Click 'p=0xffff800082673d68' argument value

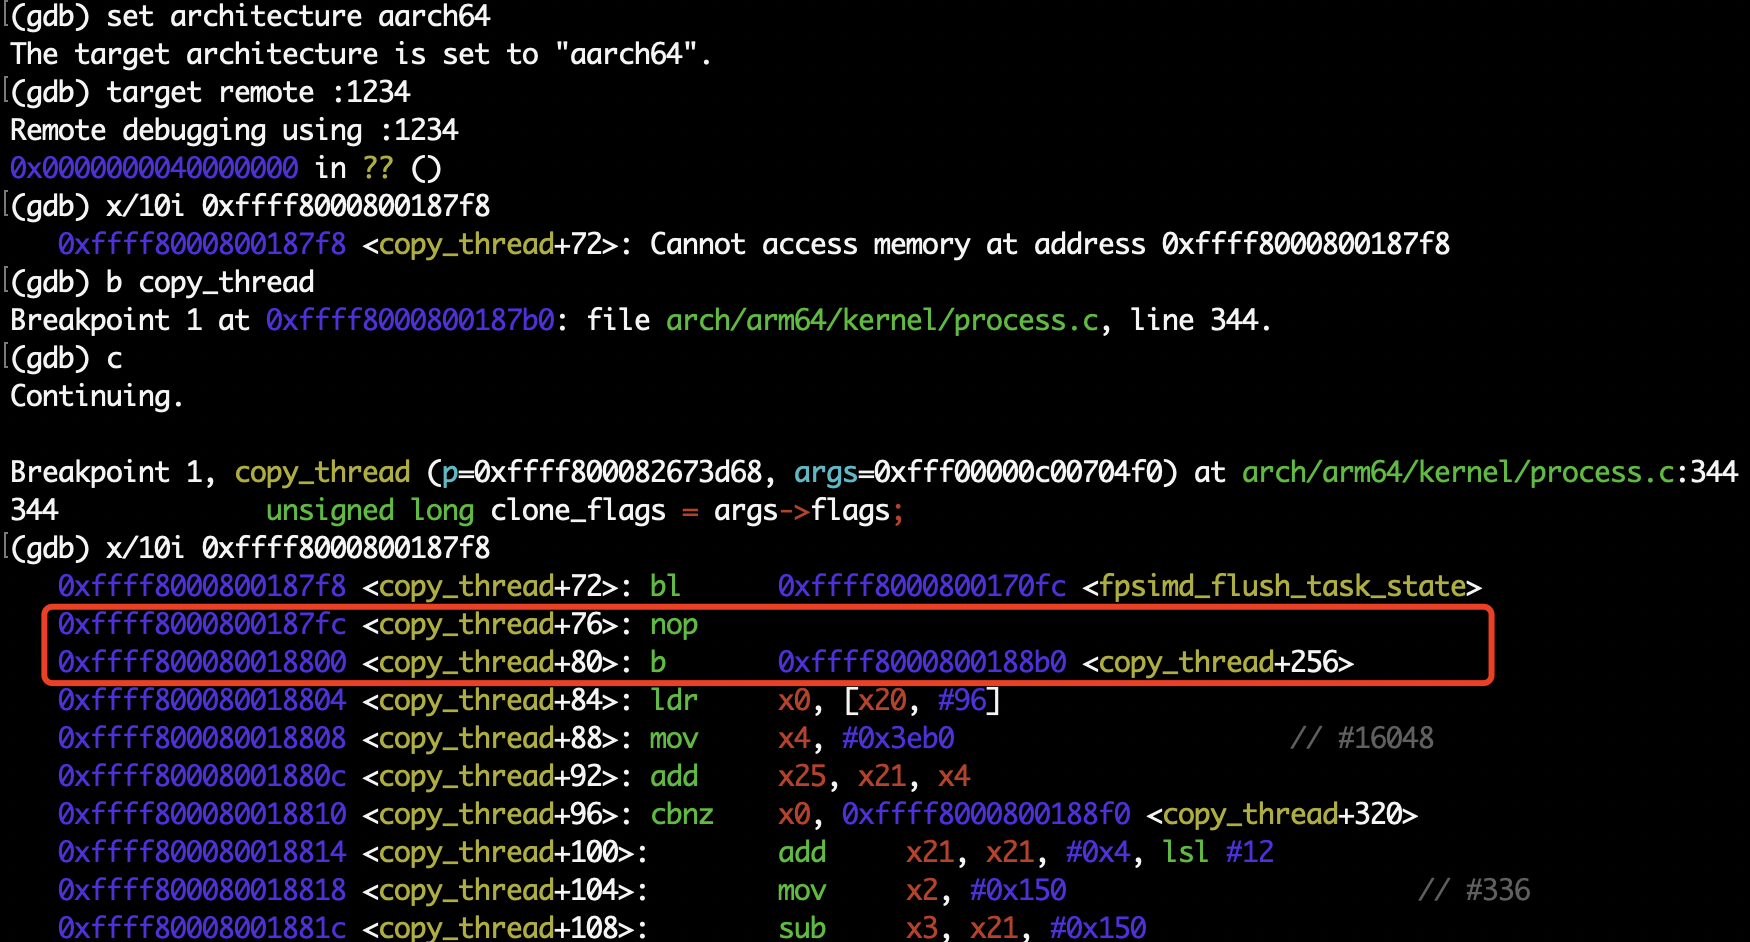point(601,472)
